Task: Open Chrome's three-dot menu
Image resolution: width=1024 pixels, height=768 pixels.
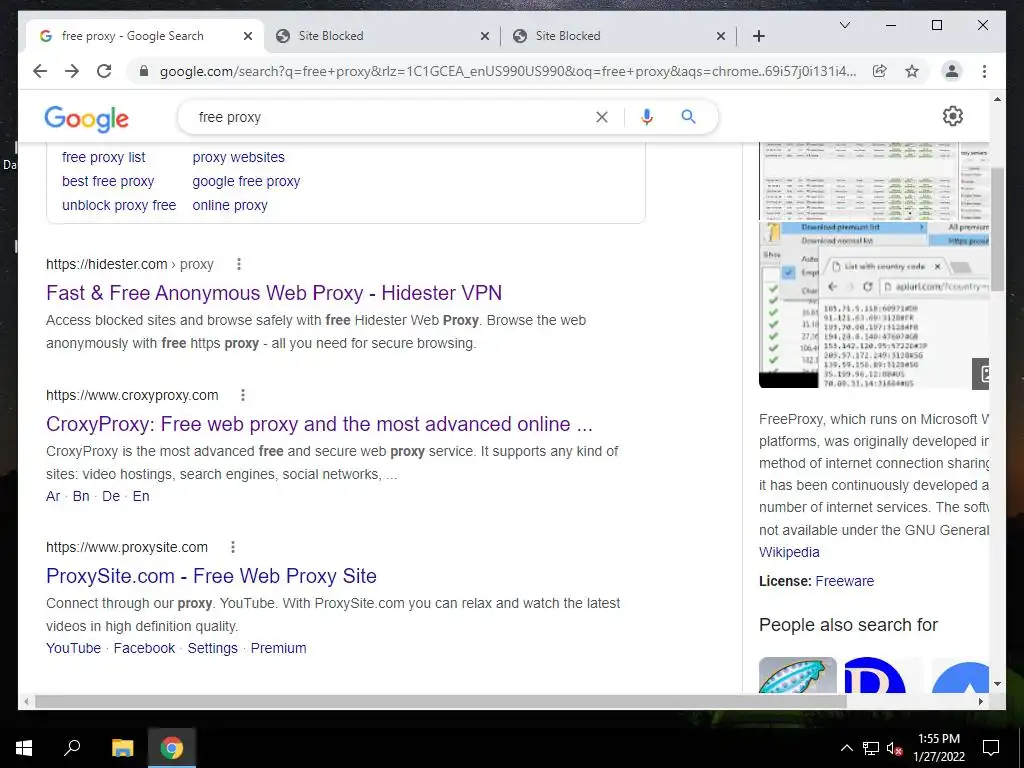Action: pos(984,71)
